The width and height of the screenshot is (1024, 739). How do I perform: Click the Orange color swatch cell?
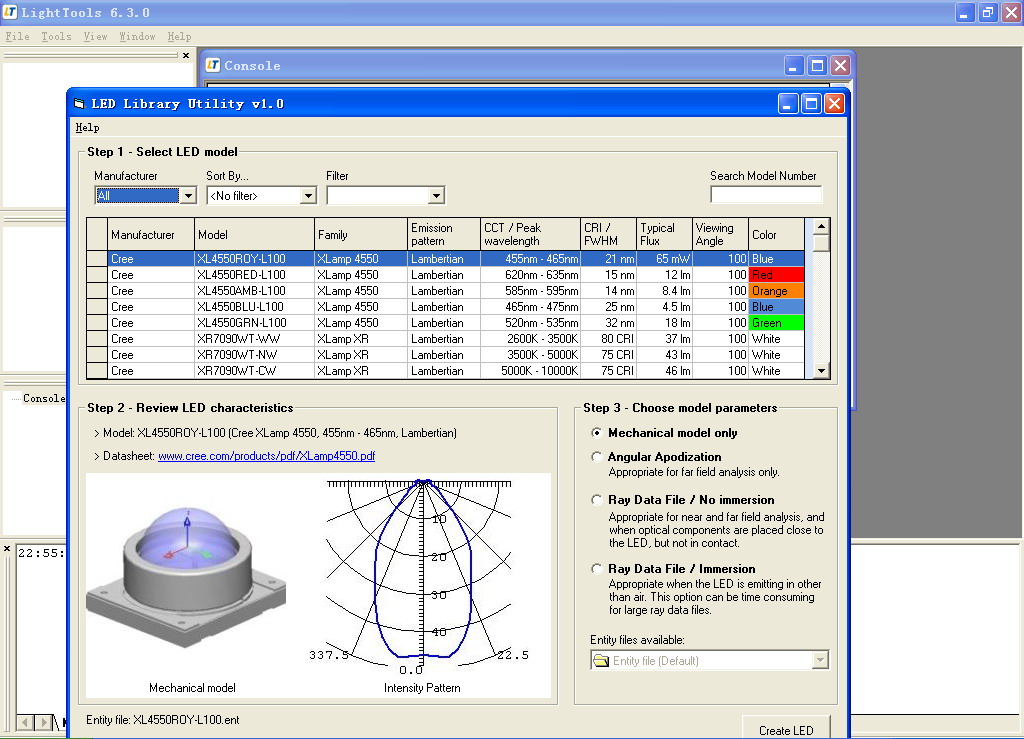(x=776, y=291)
